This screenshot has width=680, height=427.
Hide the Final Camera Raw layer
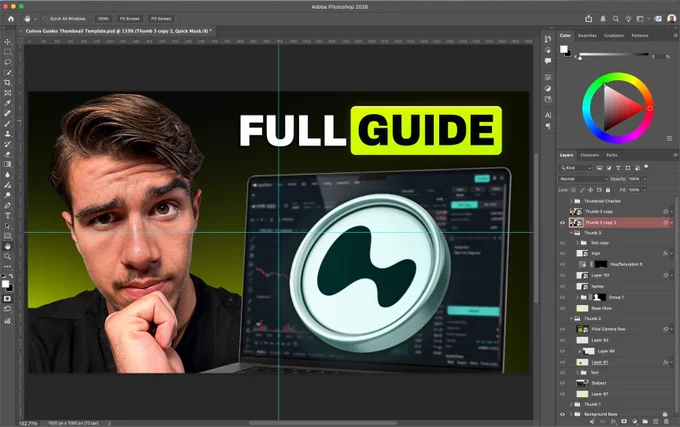pyautogui.click(x=562, y=329)
